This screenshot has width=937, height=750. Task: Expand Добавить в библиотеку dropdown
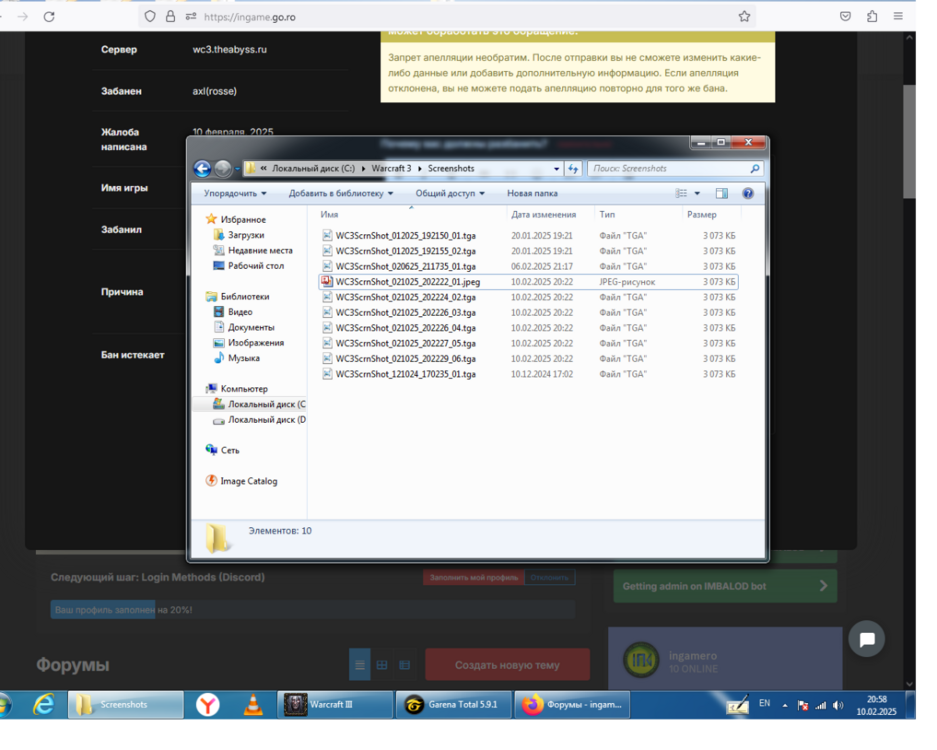[340, 194]
